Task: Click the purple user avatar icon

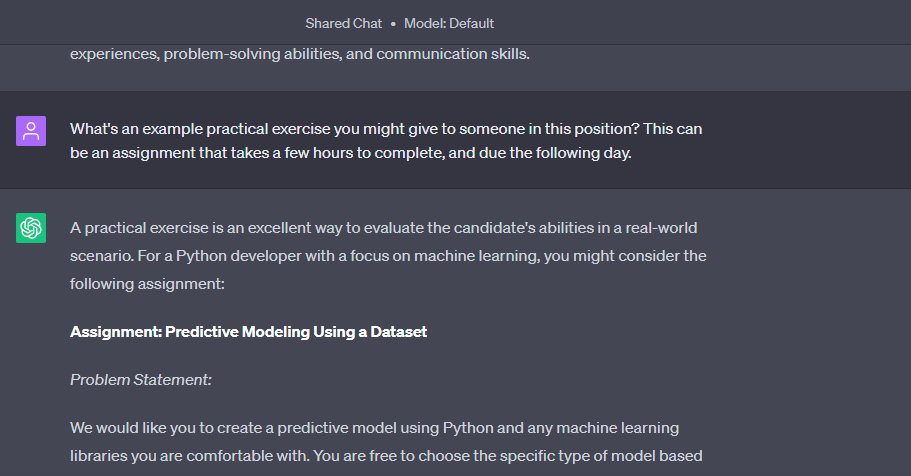Action: pos(31,131)
